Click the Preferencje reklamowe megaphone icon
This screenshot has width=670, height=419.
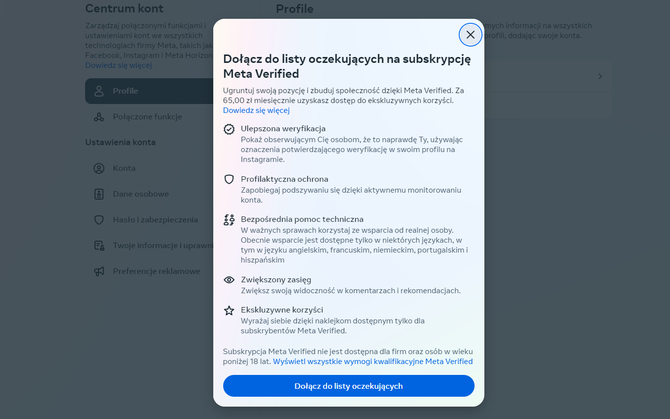coord(99,271)
